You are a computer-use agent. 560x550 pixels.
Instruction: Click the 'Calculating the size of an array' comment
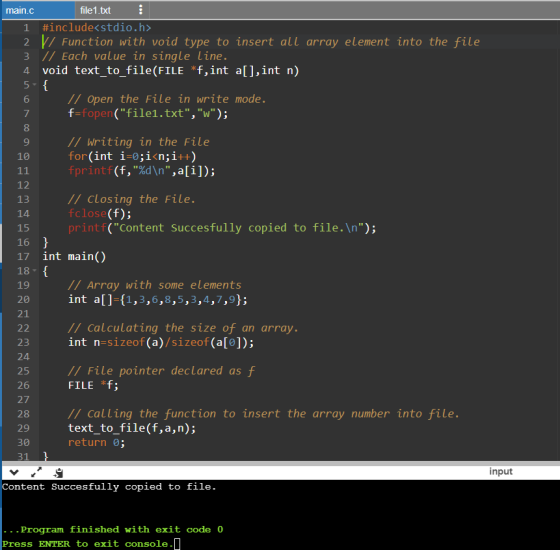183,328
